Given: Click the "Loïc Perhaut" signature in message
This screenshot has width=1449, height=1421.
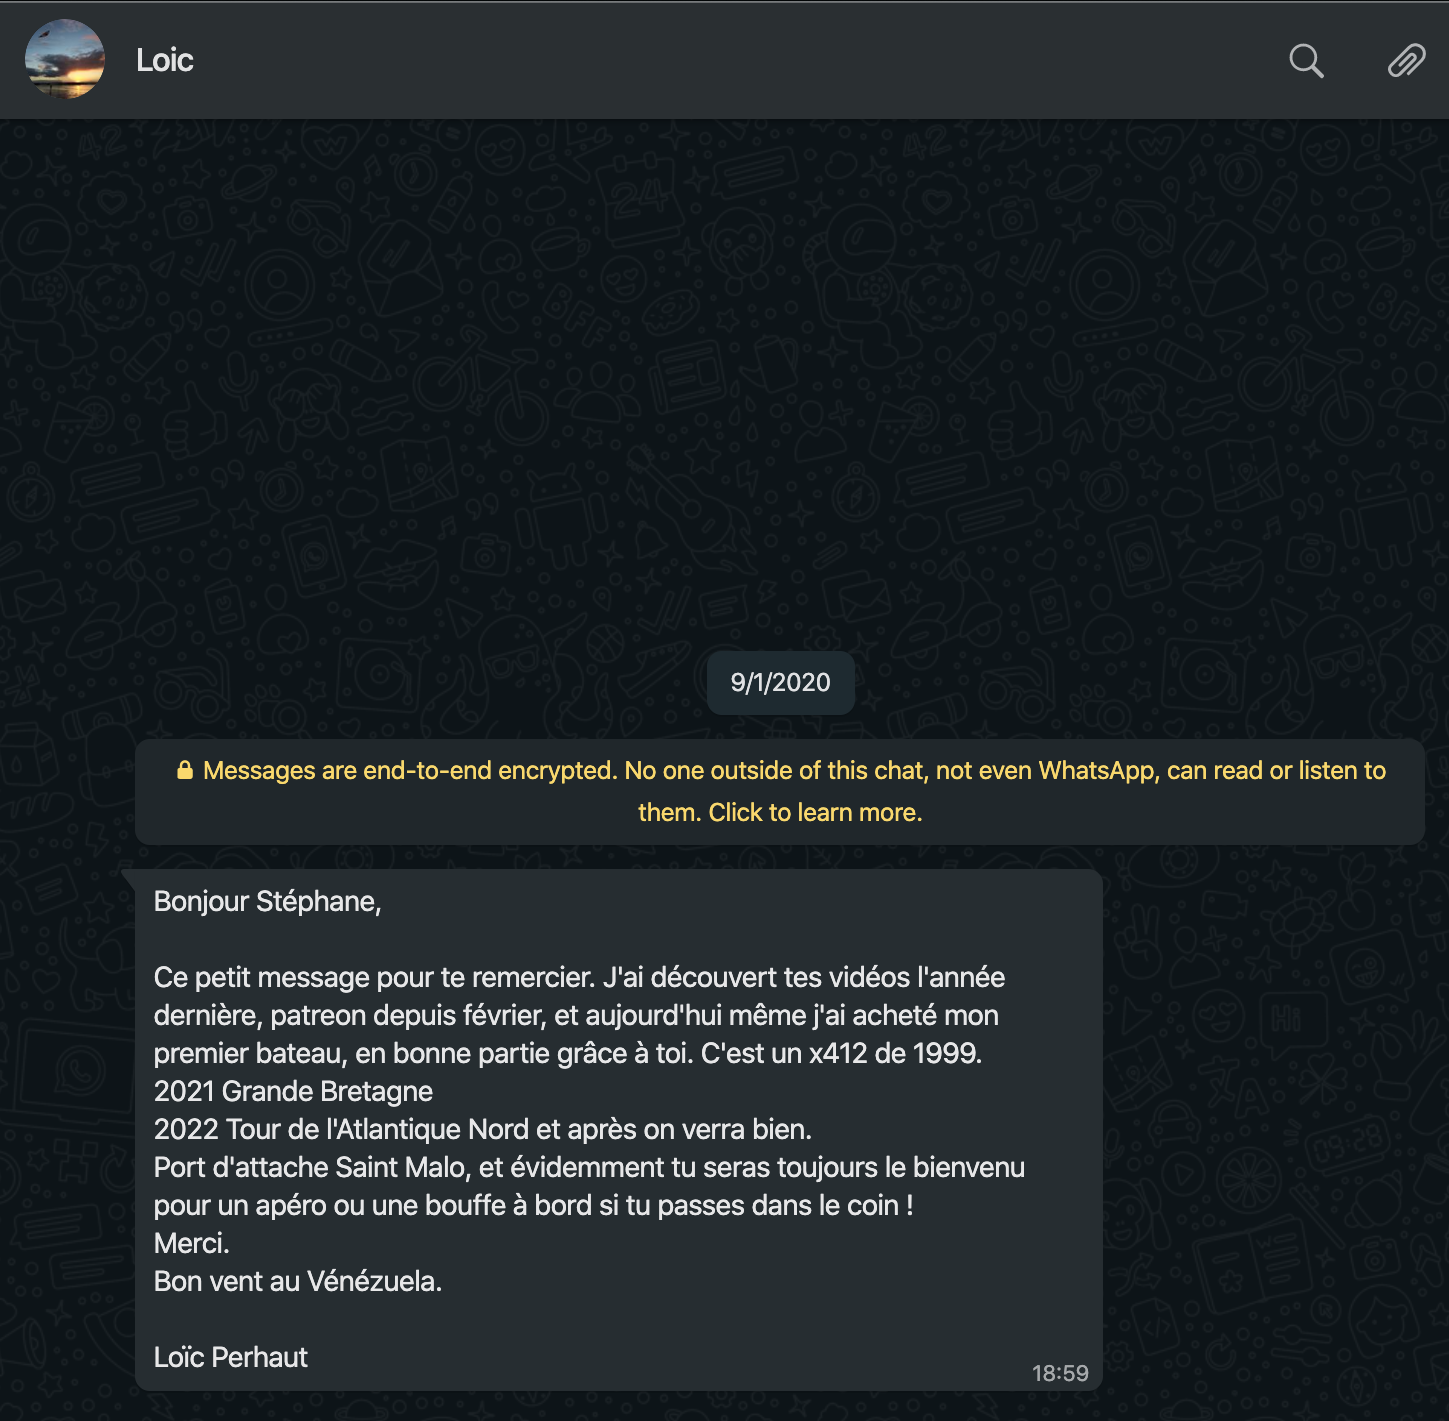Looking at the screenshot, I should point(231,1357).
